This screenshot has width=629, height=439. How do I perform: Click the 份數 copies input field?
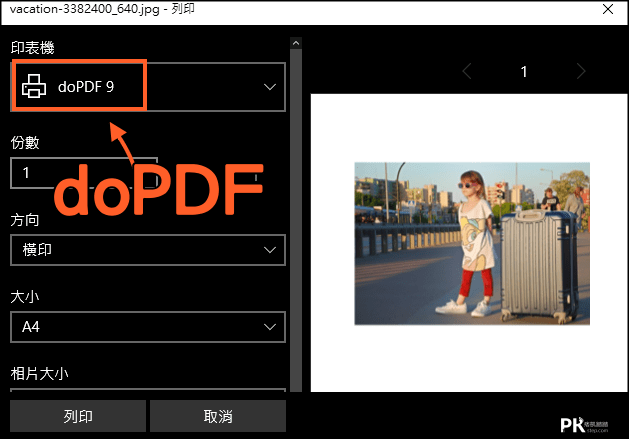point(84,173)
